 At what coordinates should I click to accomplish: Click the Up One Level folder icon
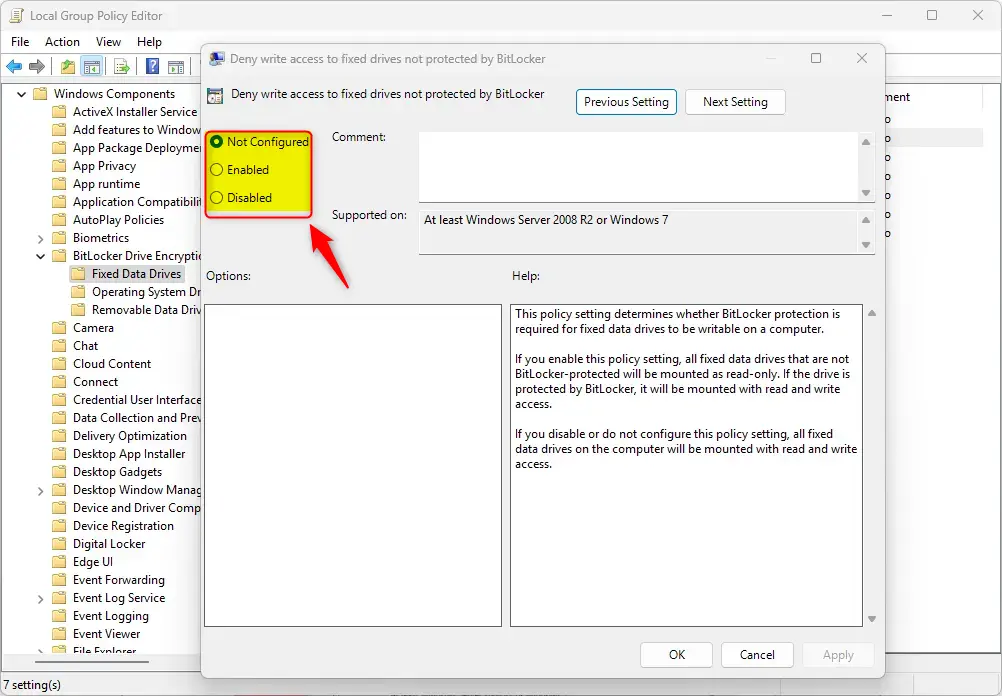[x=68, y=66]
